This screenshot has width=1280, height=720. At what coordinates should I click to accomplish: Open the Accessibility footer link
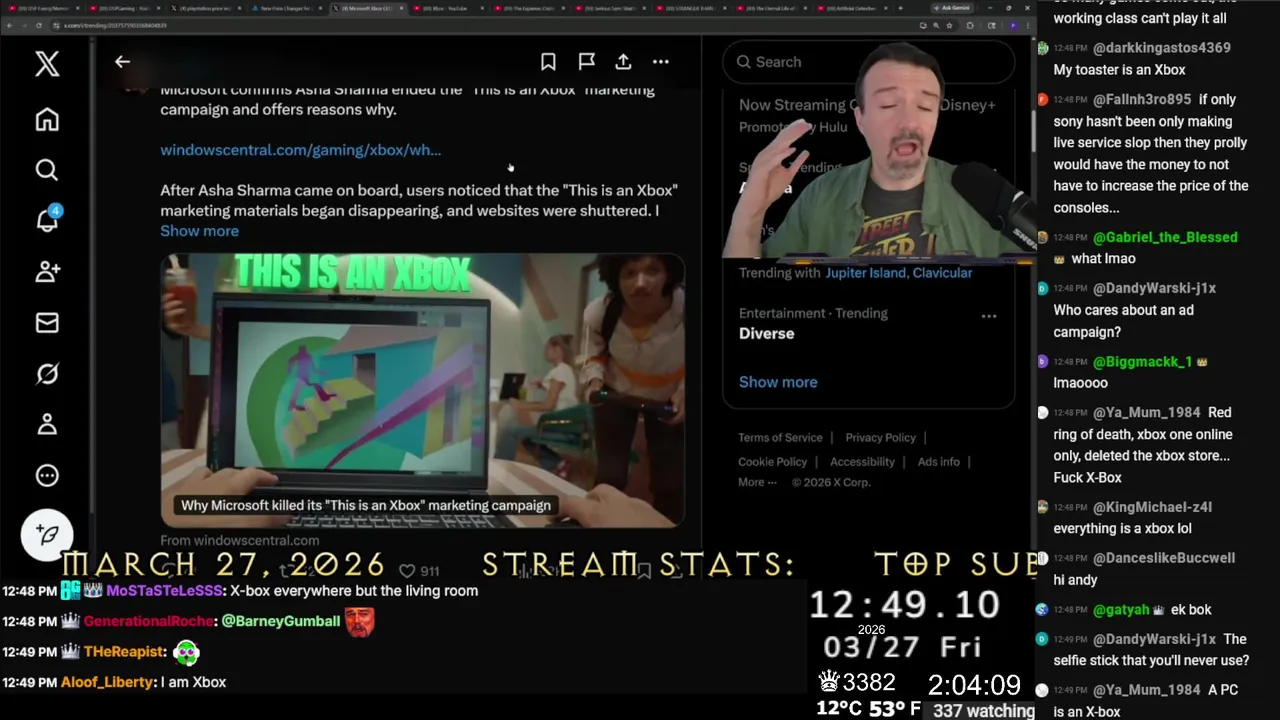point(862,462)
